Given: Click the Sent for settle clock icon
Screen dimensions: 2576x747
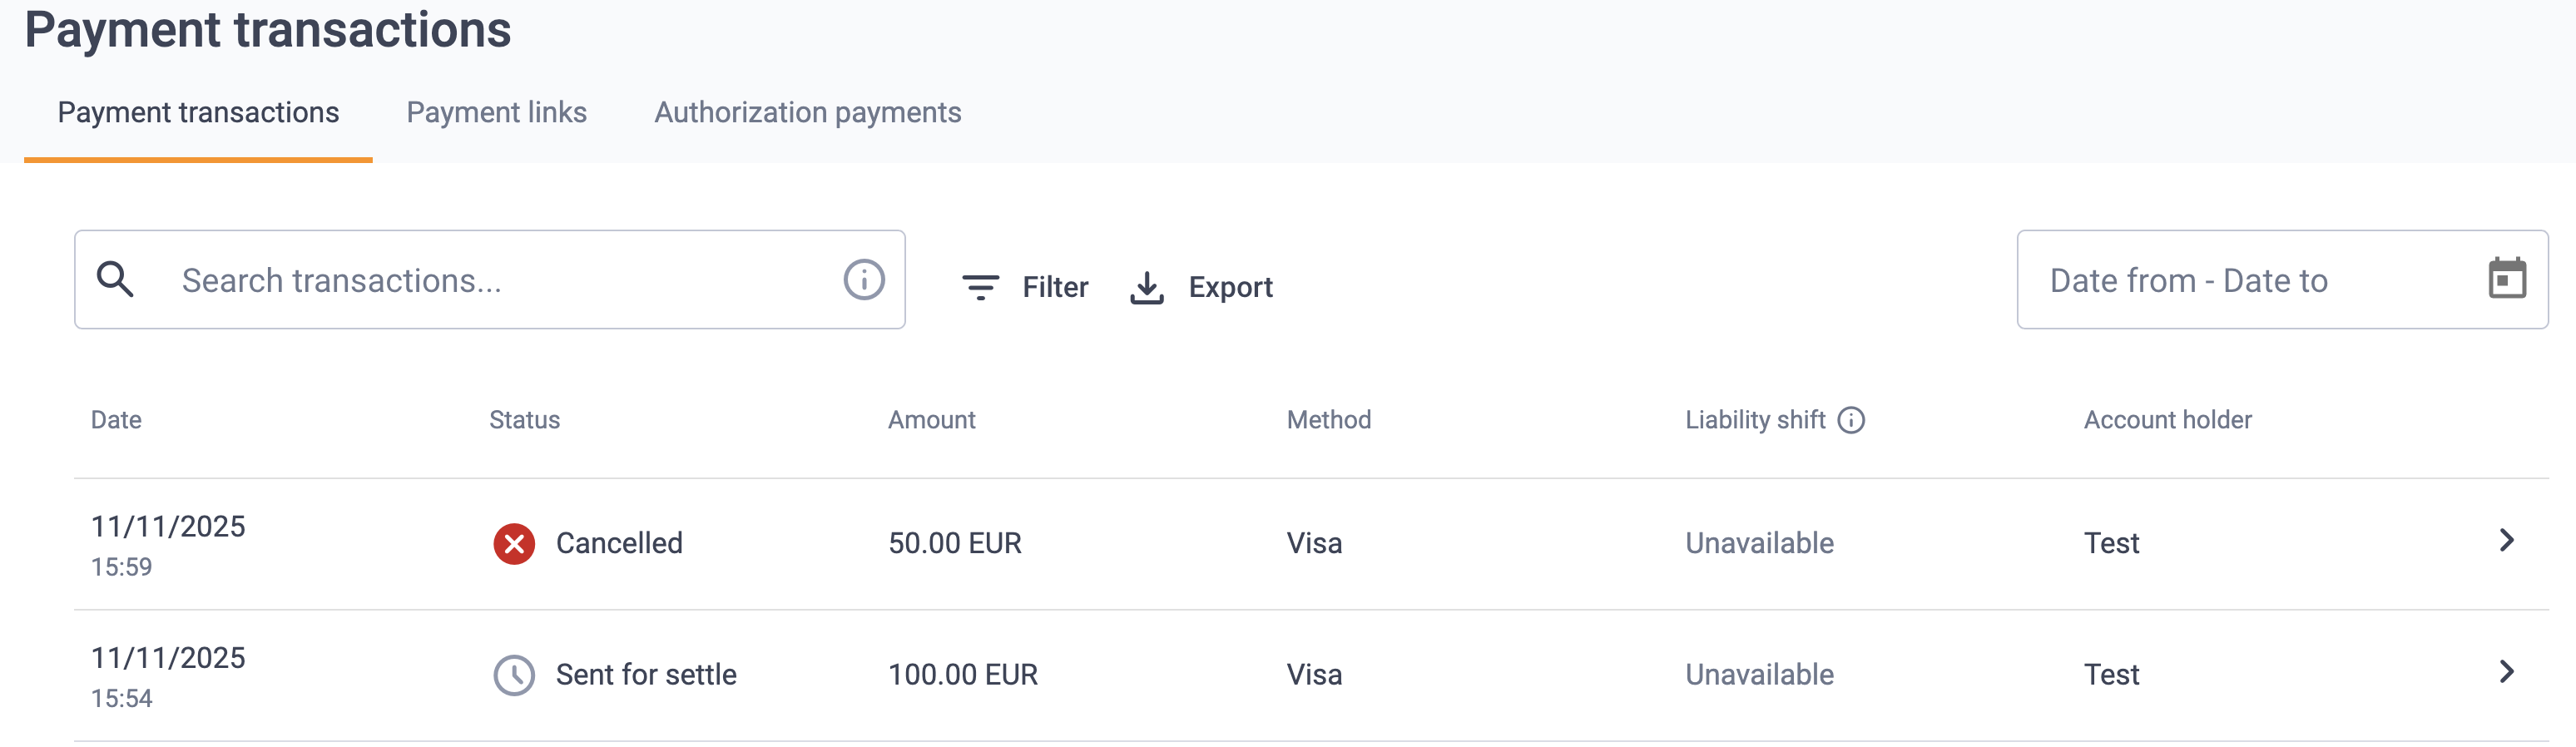Looking at the screenshot, I should click(x=514, y=675).
